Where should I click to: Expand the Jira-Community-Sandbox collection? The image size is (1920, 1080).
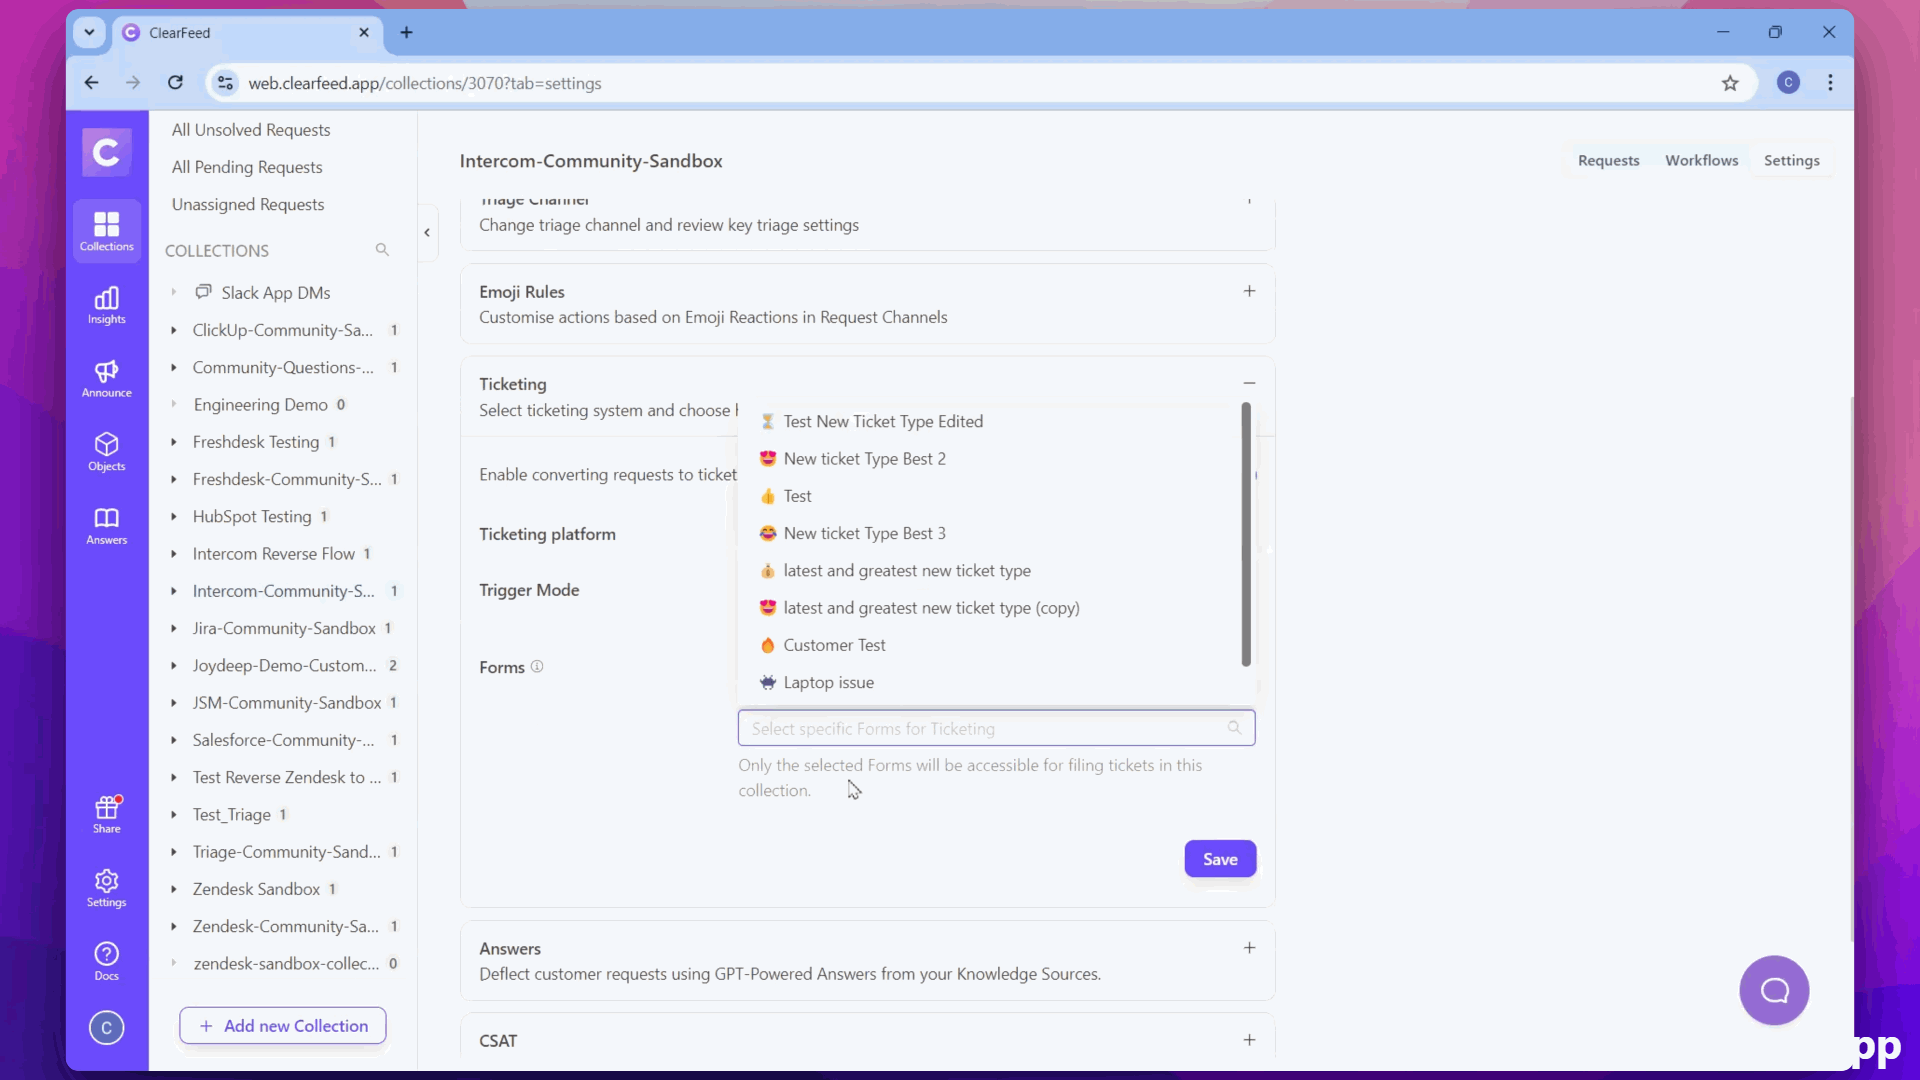(174, 628)
